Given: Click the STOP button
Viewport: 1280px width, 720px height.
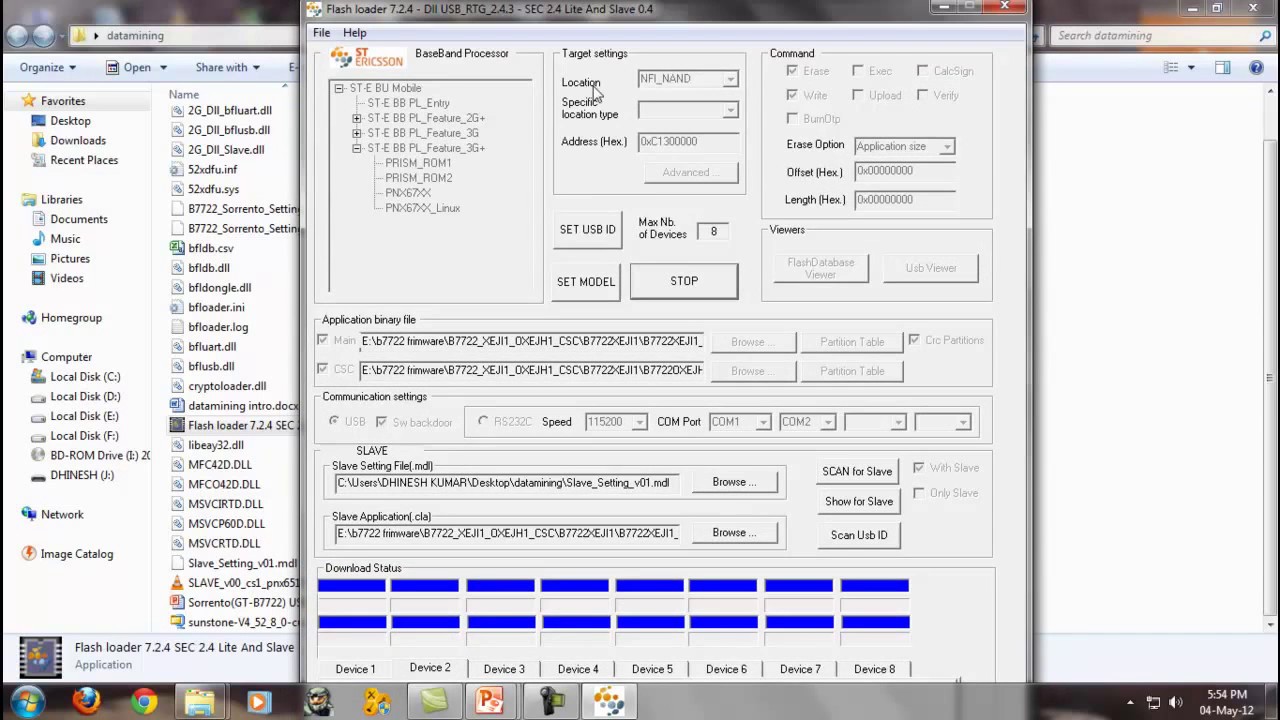Looking at the screenshot, I should pos(684,281).
